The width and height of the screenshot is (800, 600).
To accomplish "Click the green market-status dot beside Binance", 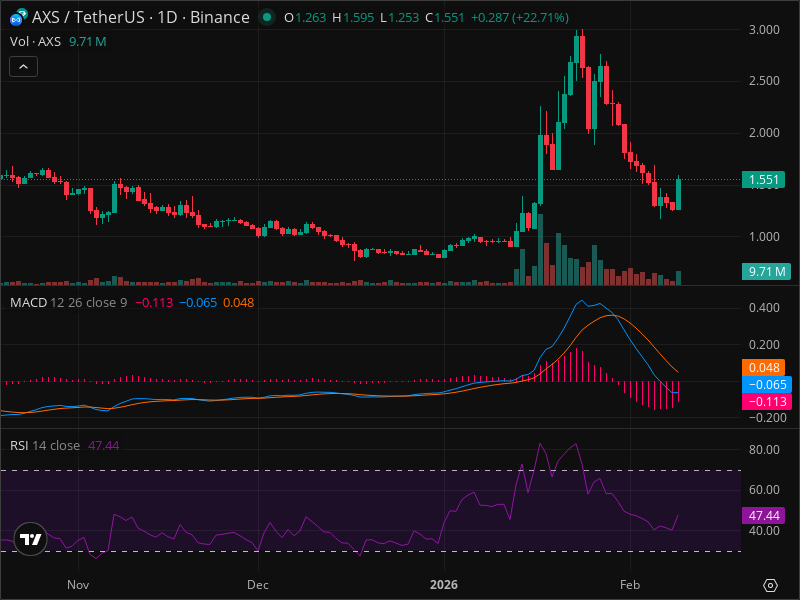I will pyautogui.click(x=266, y=17).
